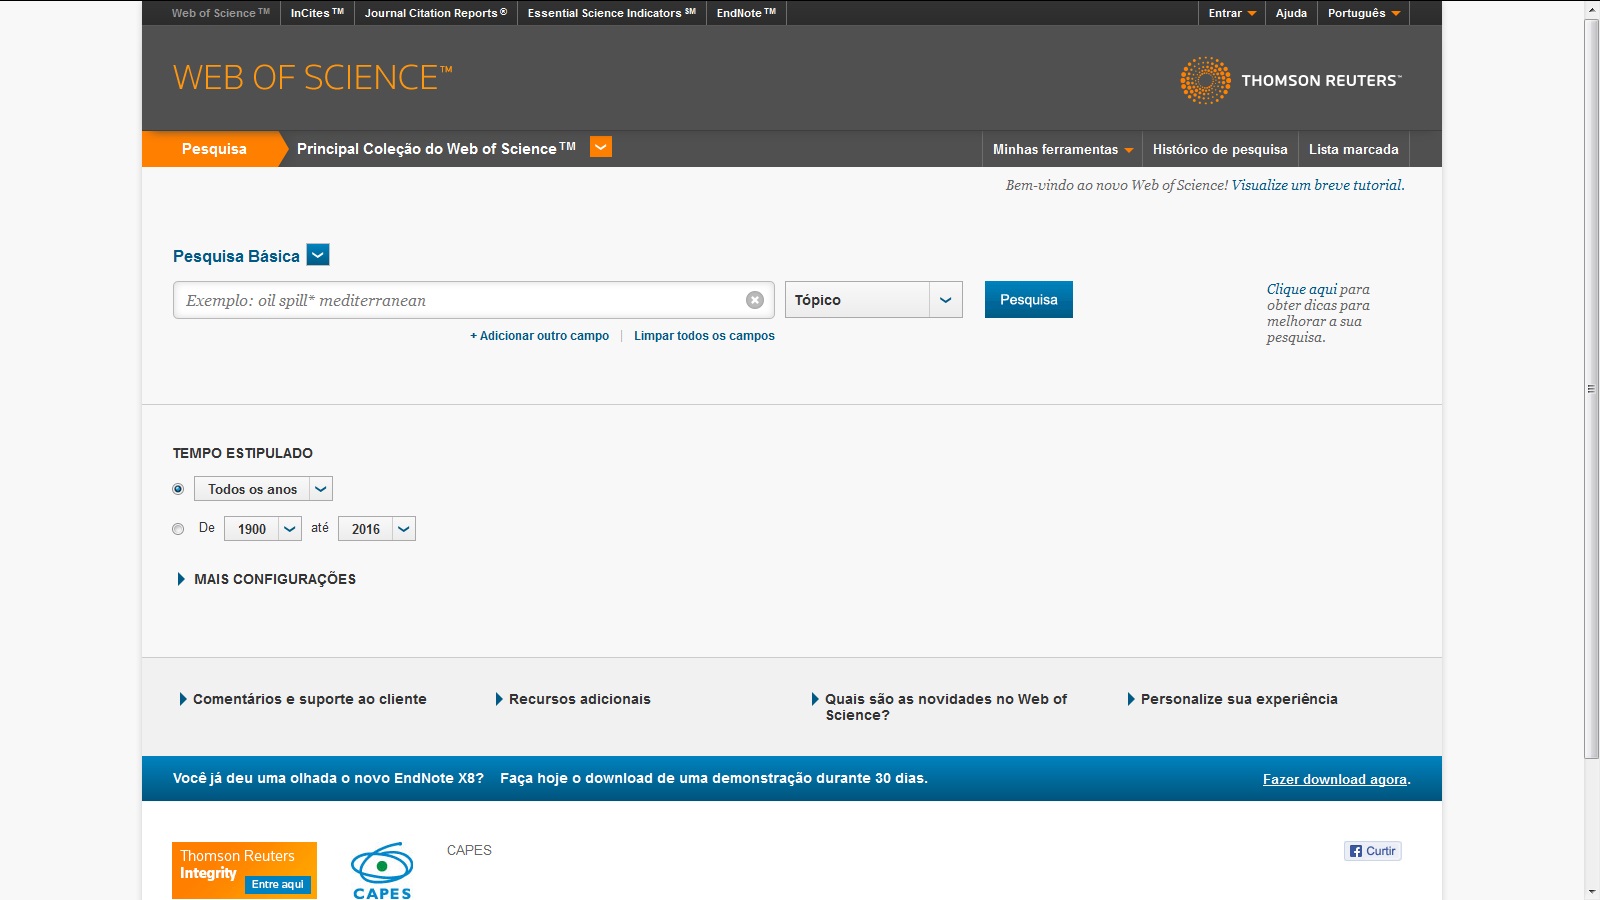This screenshot has height=900, width=1600.
Task: Click 'Fazer download agora' link
Action: 1335,779
